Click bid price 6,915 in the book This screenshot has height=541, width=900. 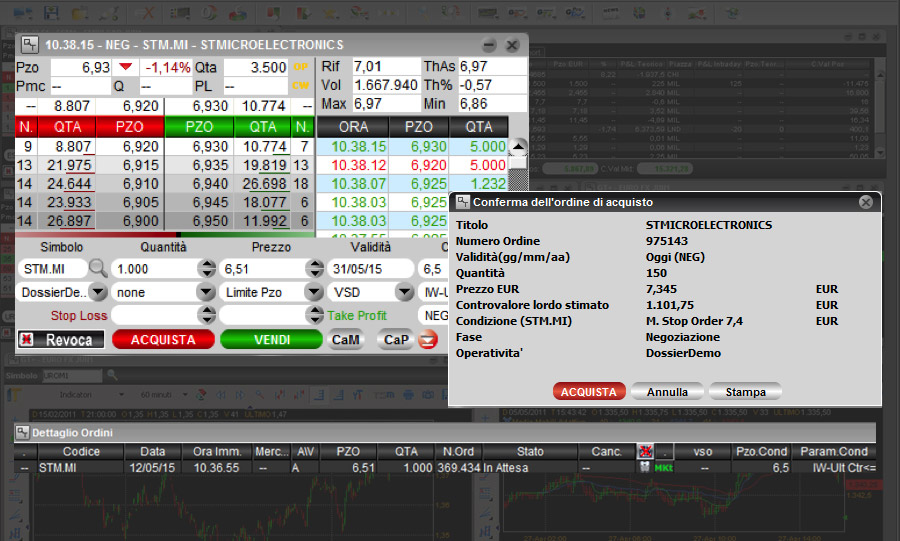pyautogui.click(x=141, y=165)
